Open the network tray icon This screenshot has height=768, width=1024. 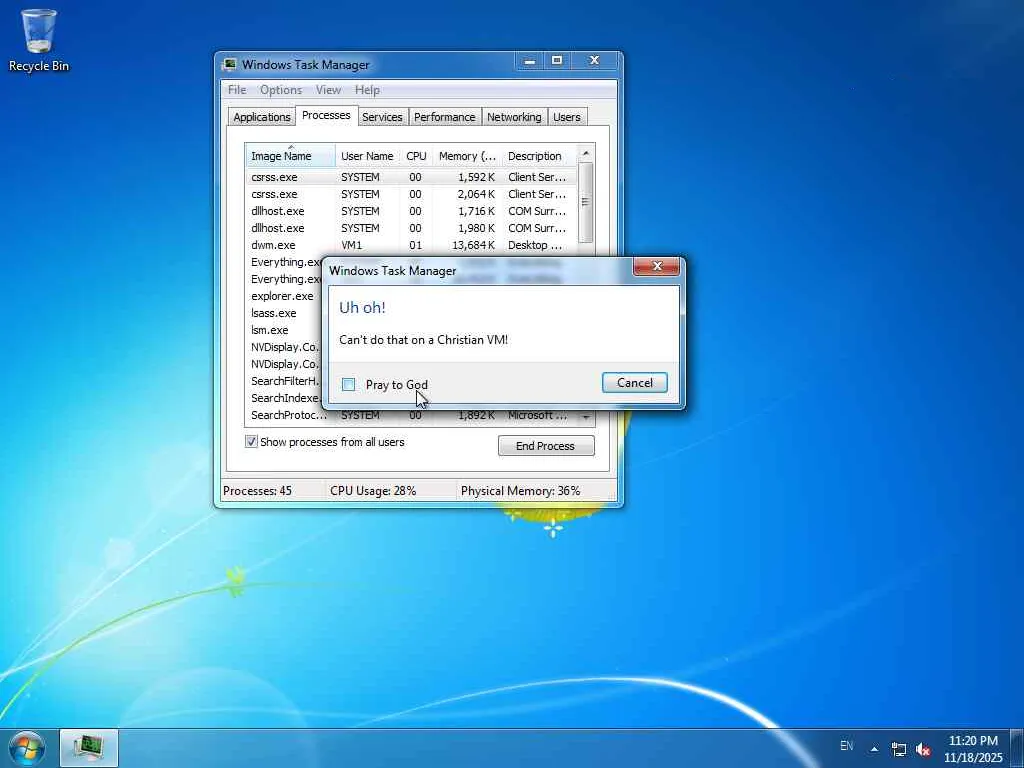[x=899, y=749]
